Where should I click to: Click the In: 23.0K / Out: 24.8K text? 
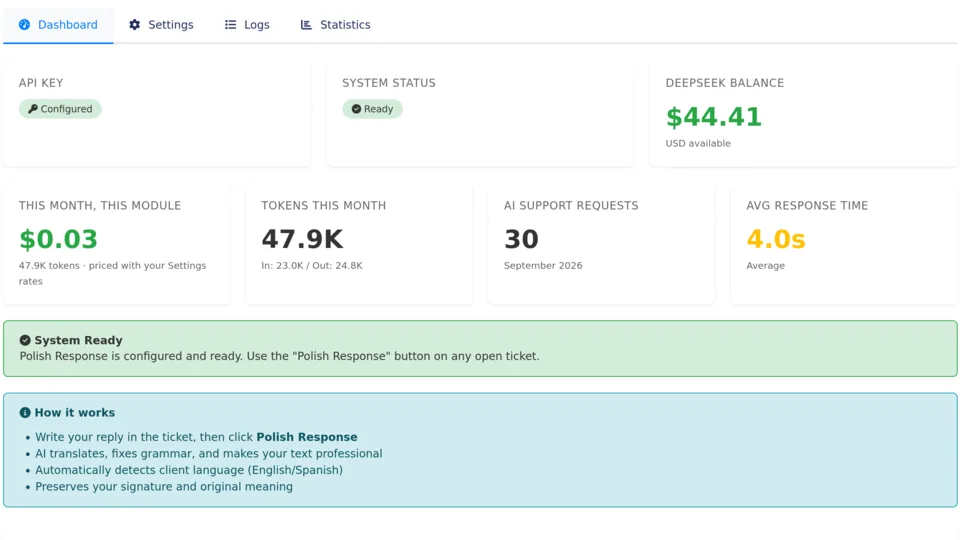tap(312, 266)
